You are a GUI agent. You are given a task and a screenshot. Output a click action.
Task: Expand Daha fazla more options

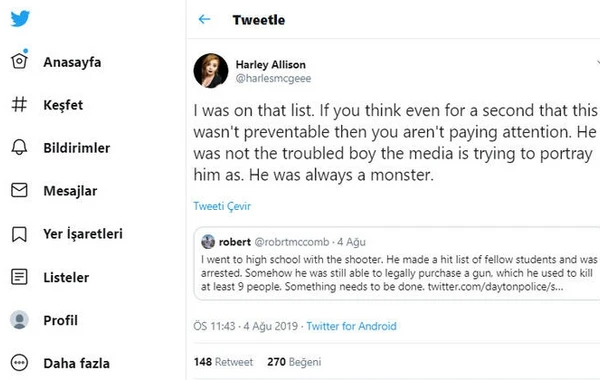[19, 363]
